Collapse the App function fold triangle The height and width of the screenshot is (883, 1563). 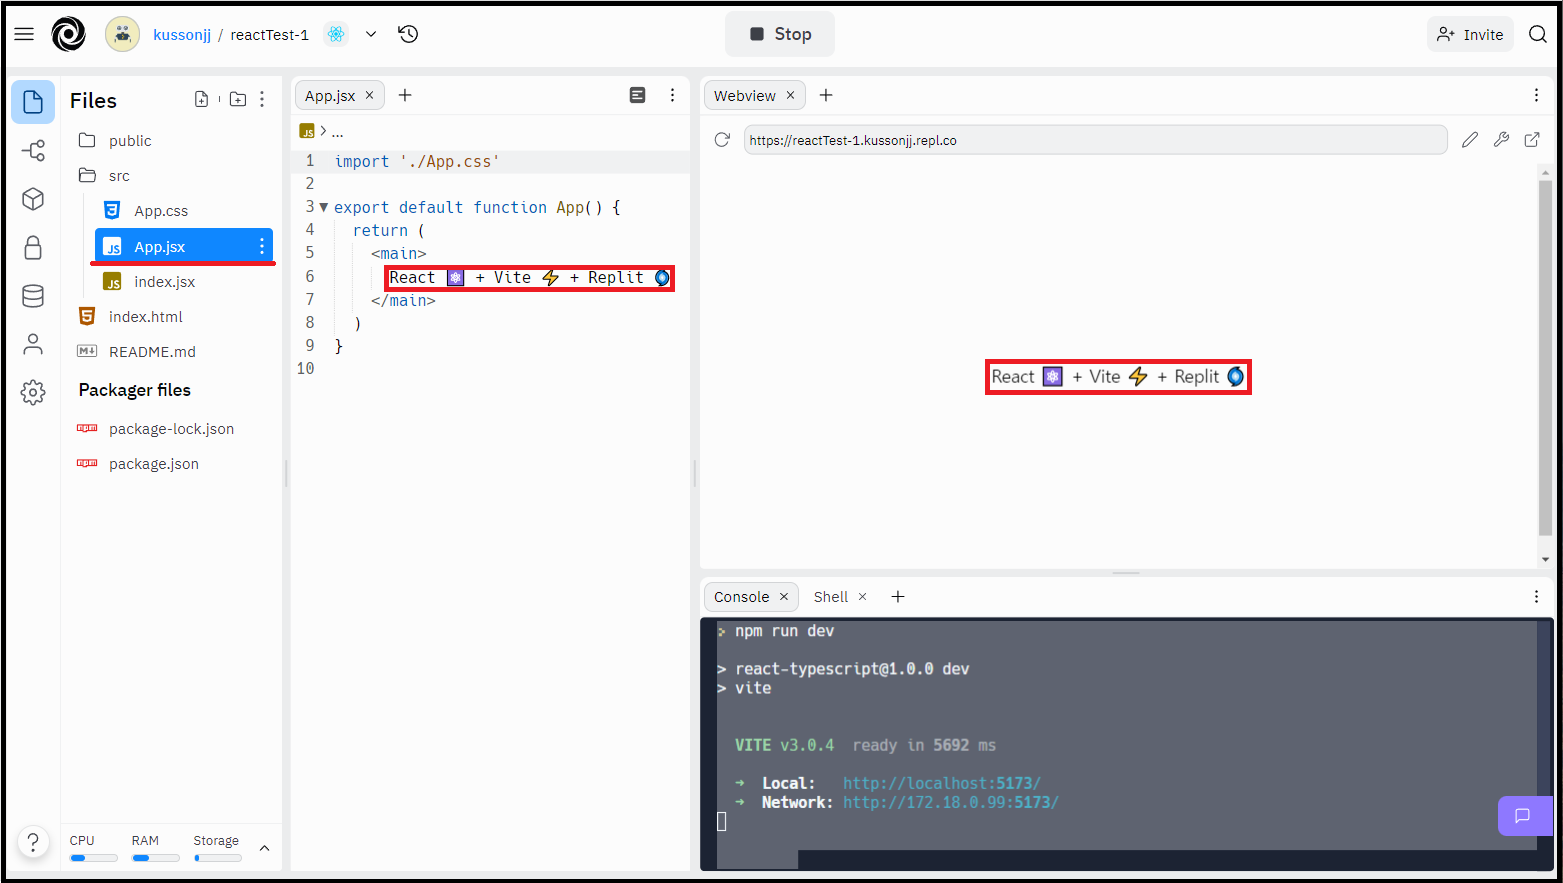pos(323,207)
